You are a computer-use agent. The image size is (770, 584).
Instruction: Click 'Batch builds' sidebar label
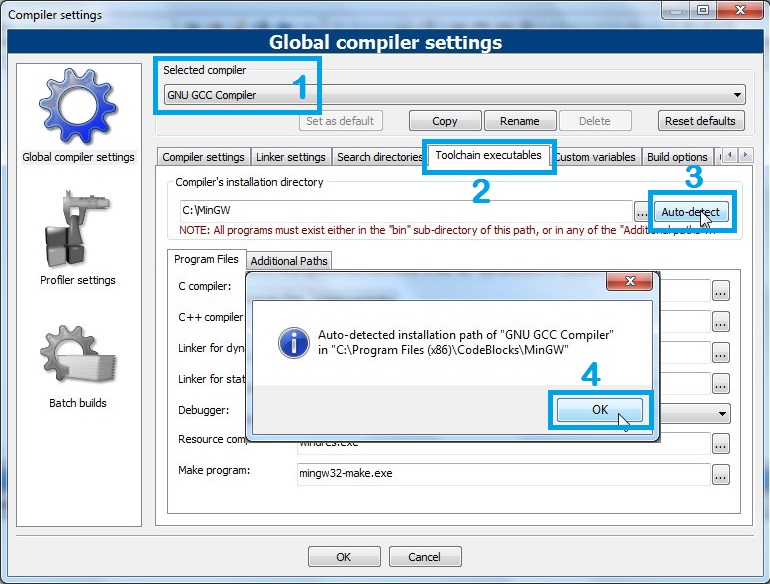click(x=78, y=403)
